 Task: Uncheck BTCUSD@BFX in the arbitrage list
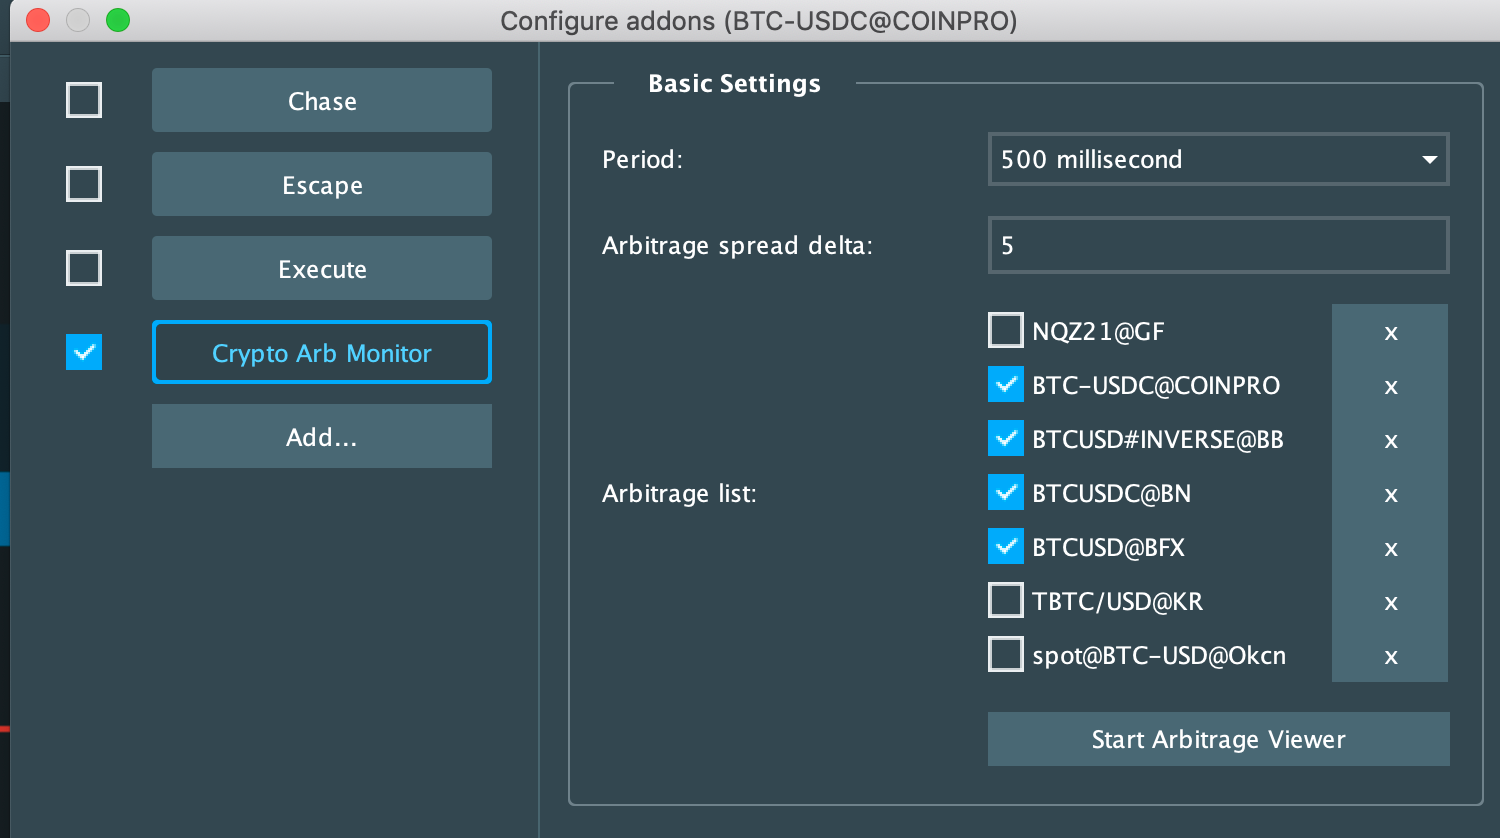coord(1006,546)
